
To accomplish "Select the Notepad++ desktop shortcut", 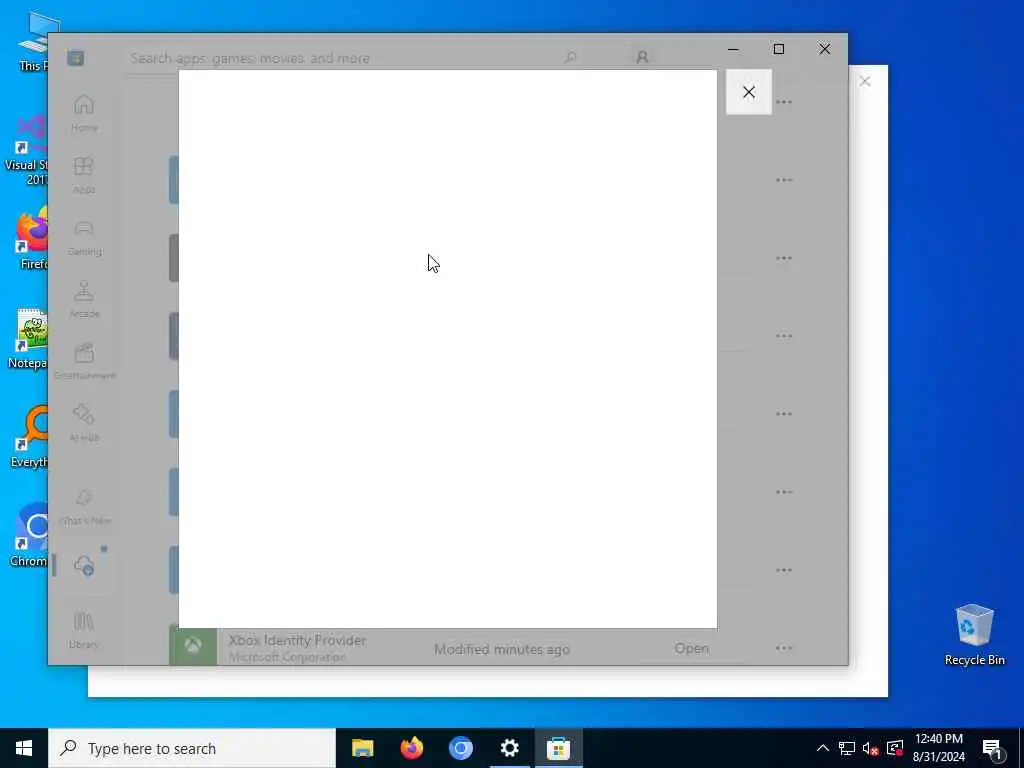I will click(x=29, y=337).
